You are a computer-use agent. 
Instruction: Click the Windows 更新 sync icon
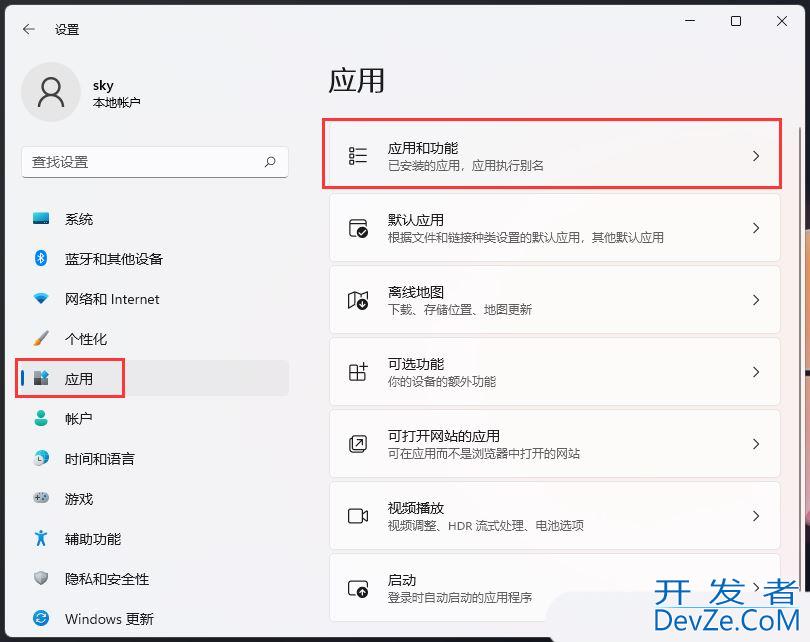coord(41,618)
